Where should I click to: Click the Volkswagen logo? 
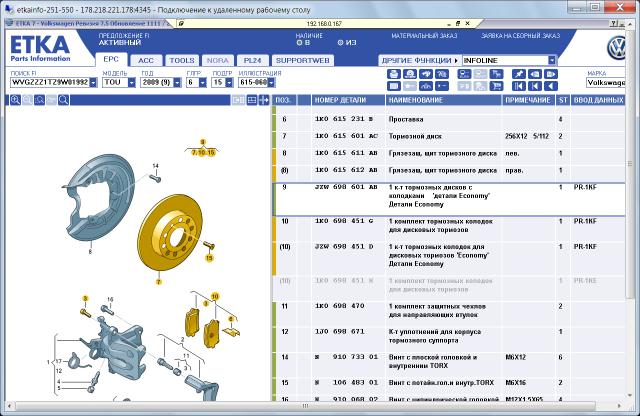(x=616, y=48)
